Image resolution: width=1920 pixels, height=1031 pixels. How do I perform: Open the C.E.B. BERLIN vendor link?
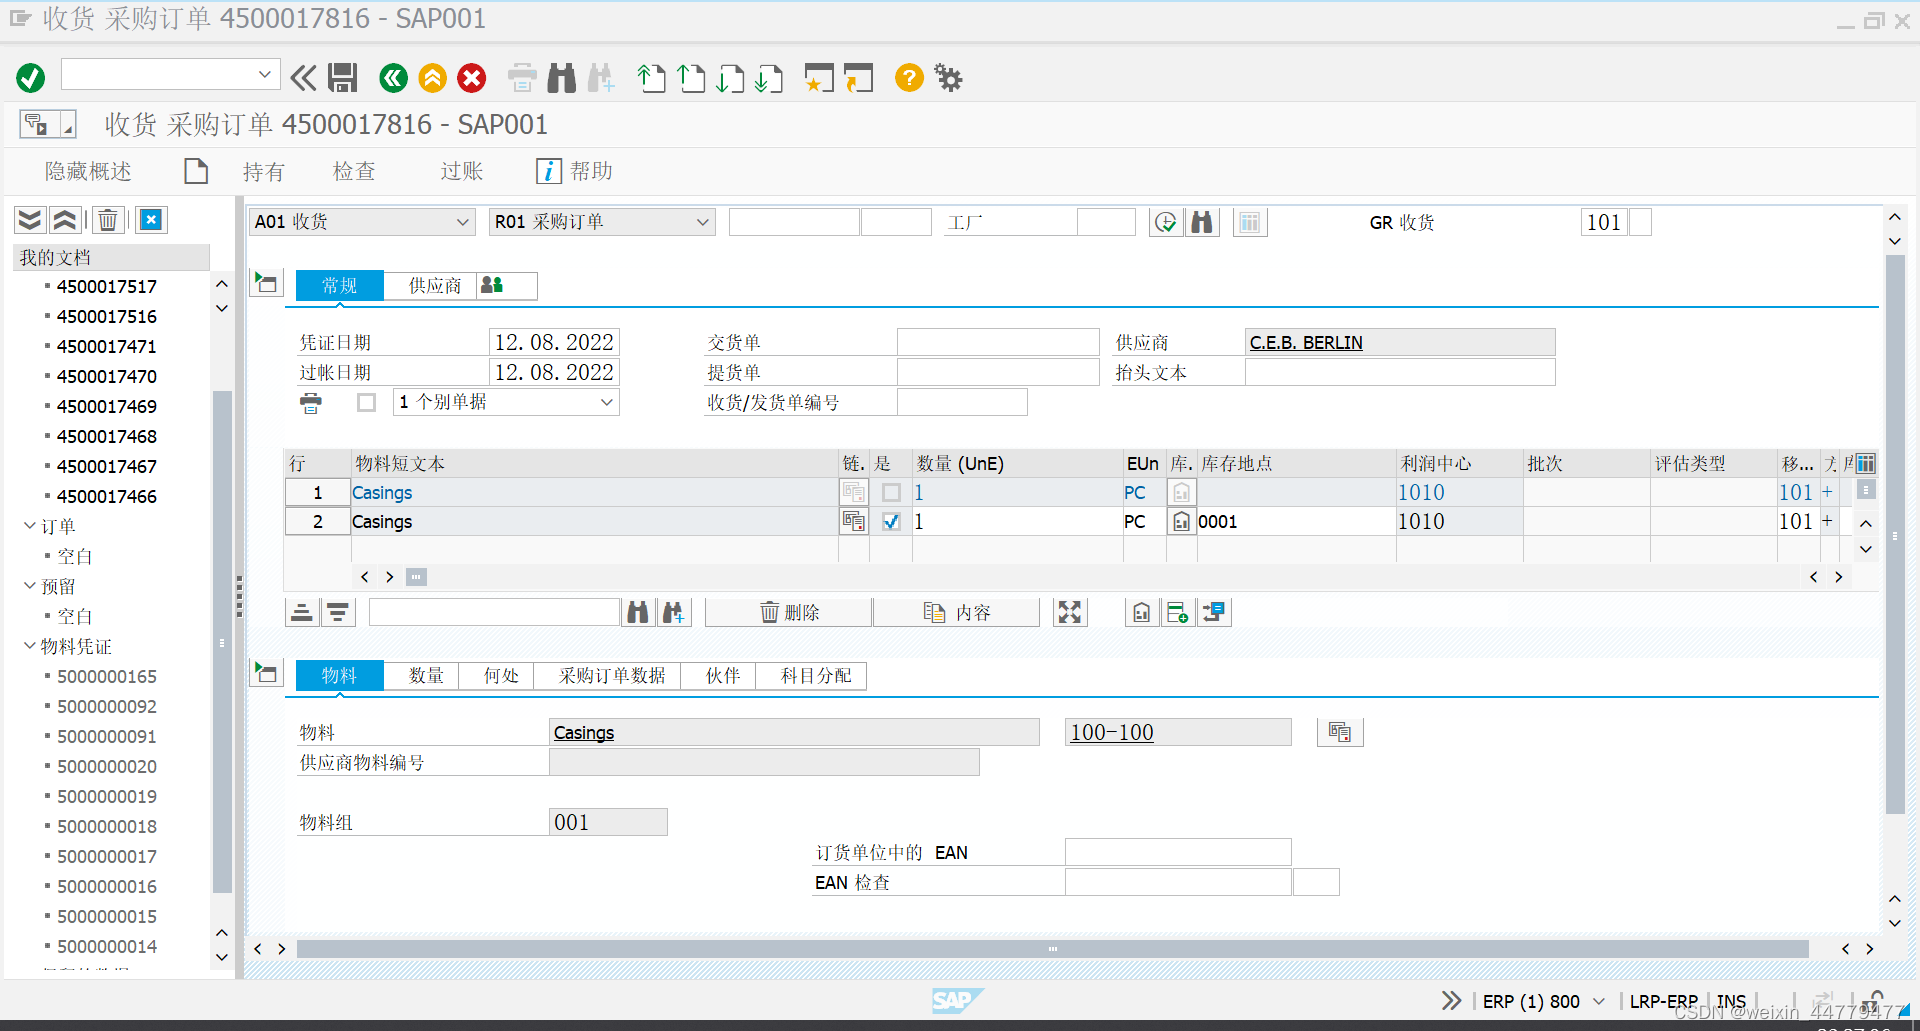coord(1306,342)
